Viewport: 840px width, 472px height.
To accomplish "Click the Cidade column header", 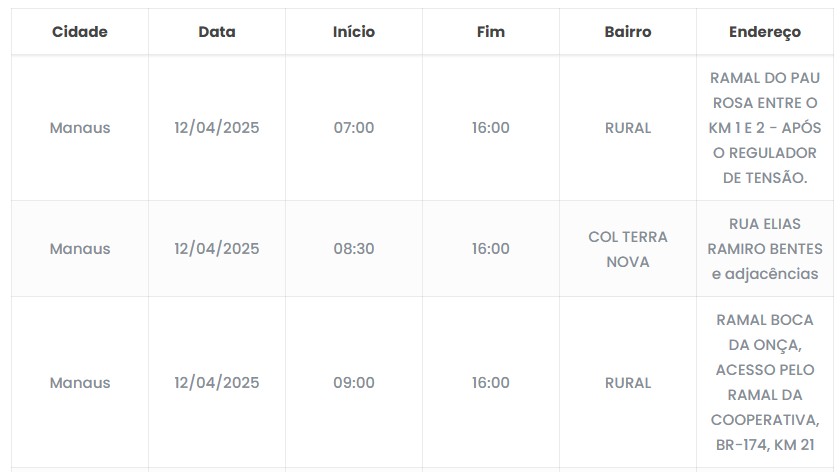I will 80,32.
